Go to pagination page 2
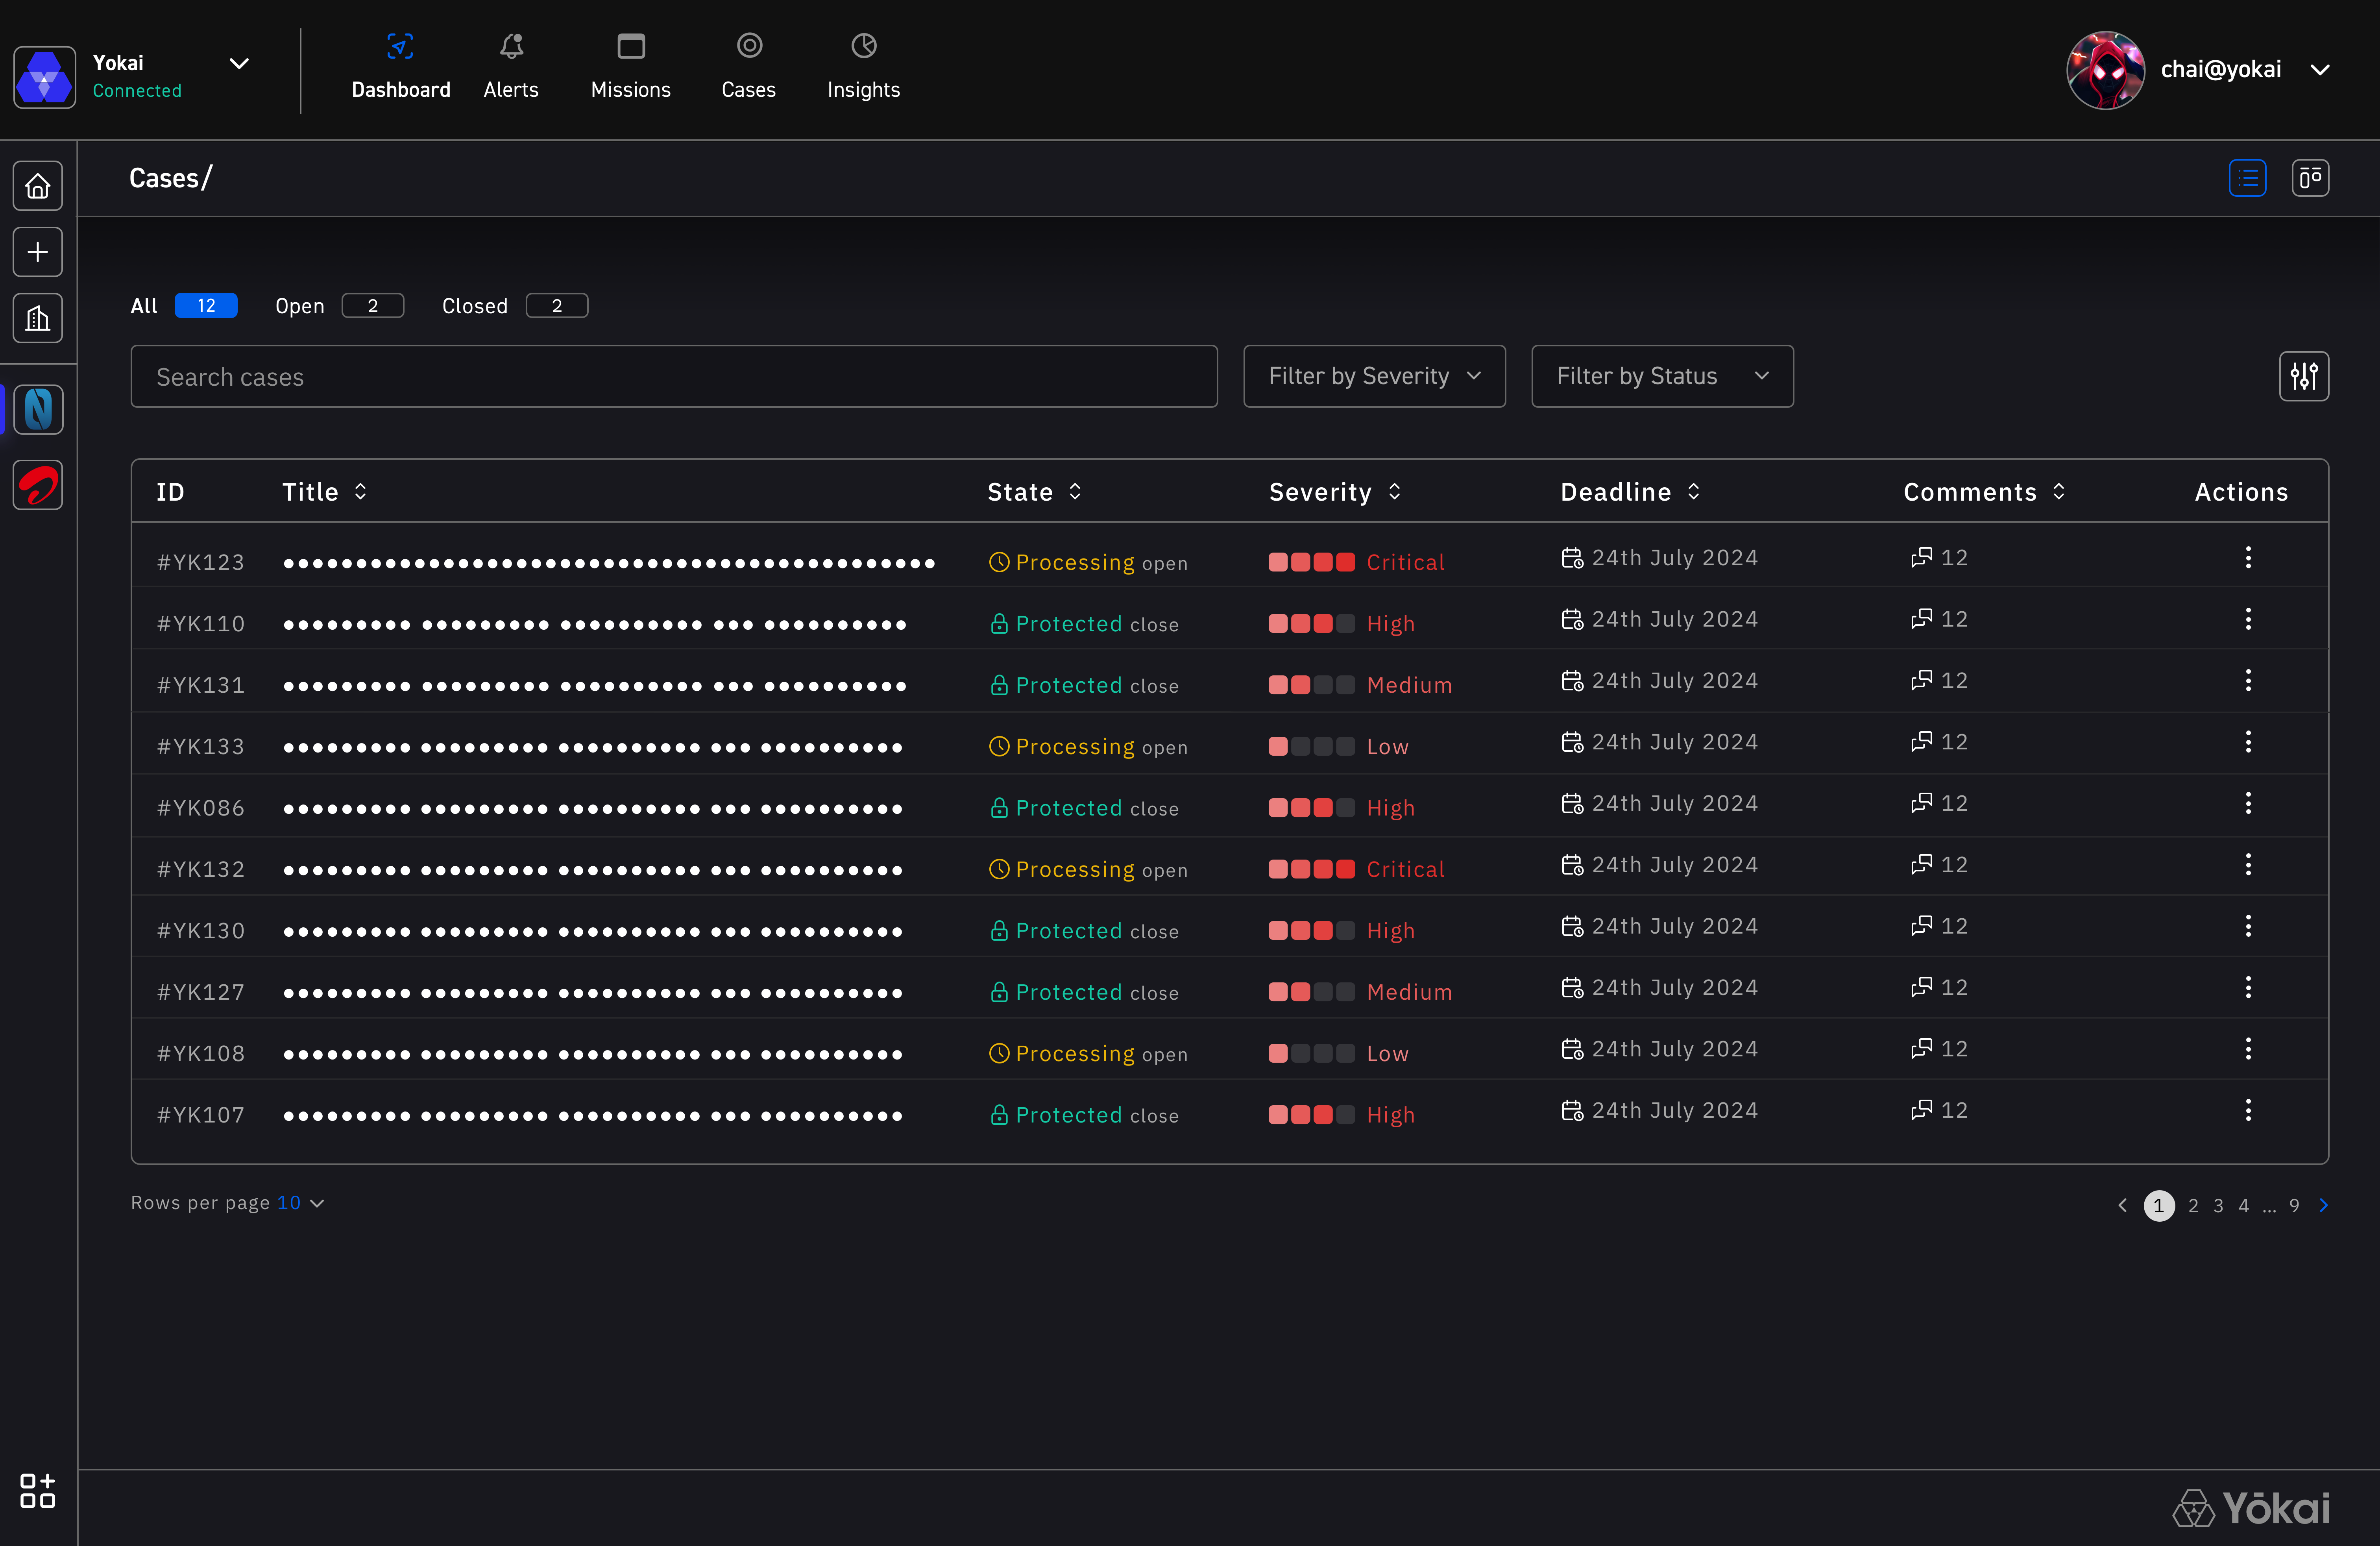 2193,1206
